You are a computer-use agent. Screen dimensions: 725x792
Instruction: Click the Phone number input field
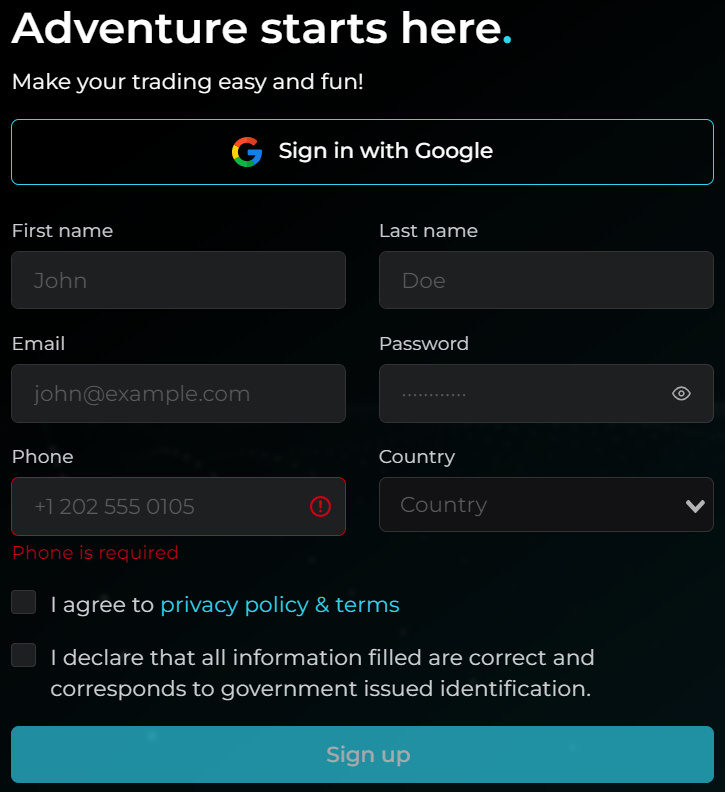[160, 506]
